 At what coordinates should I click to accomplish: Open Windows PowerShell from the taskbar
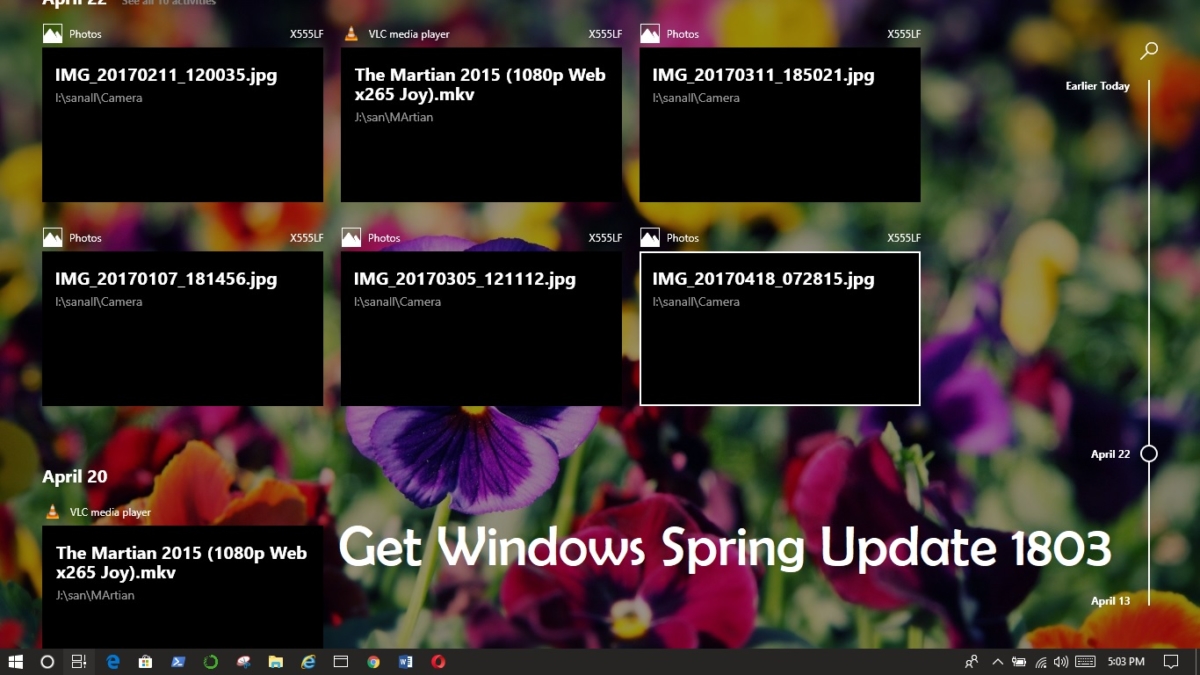pos(178,661)
